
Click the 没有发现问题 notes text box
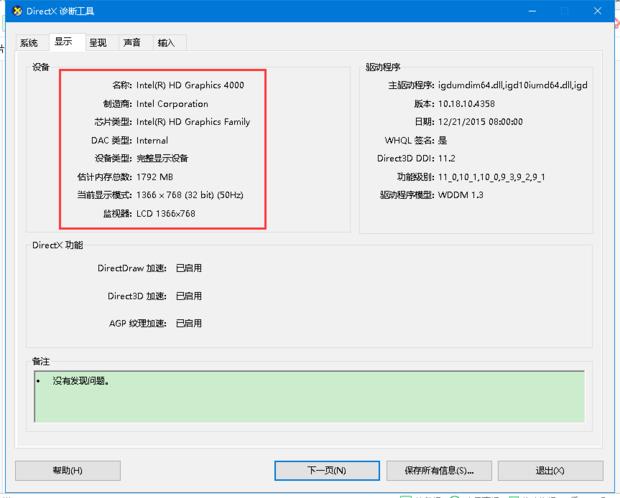point(309,395)
